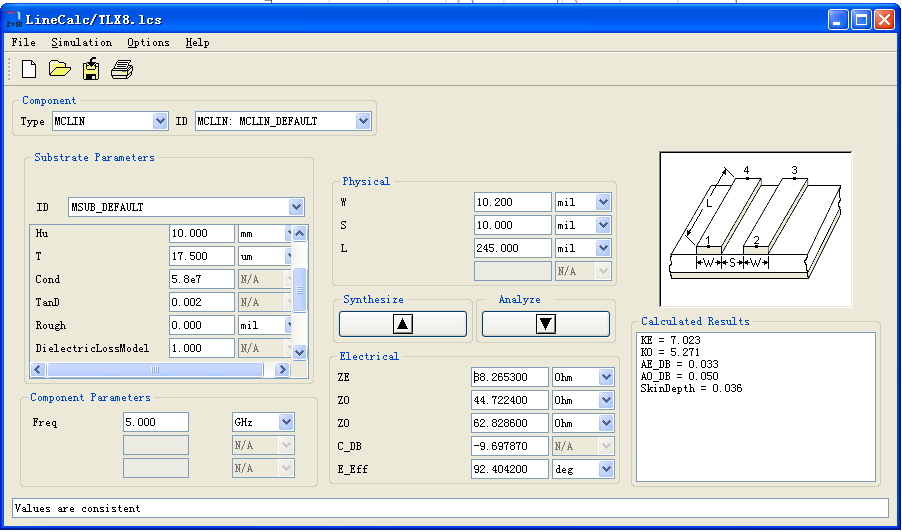Click the Save toolbar icon
This screenshot has height=532, width=902.
coord(91,69)
